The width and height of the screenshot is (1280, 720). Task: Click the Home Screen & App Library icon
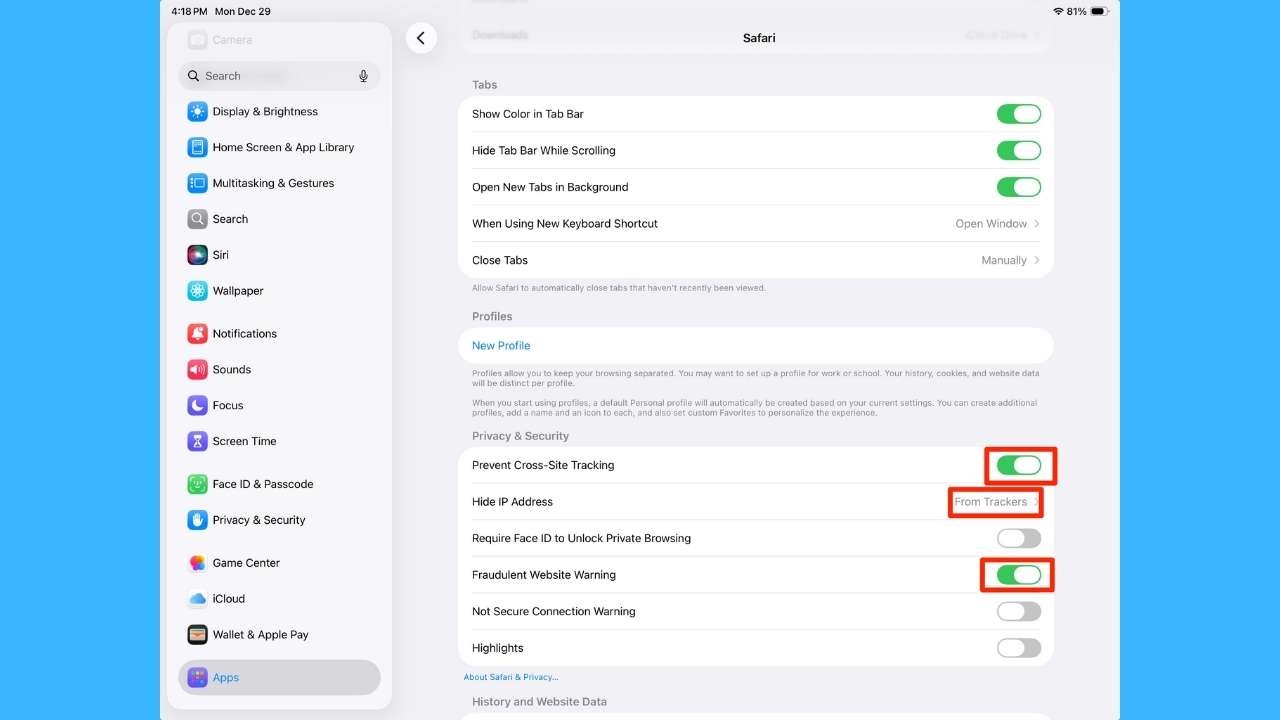(x=197, y=148)
